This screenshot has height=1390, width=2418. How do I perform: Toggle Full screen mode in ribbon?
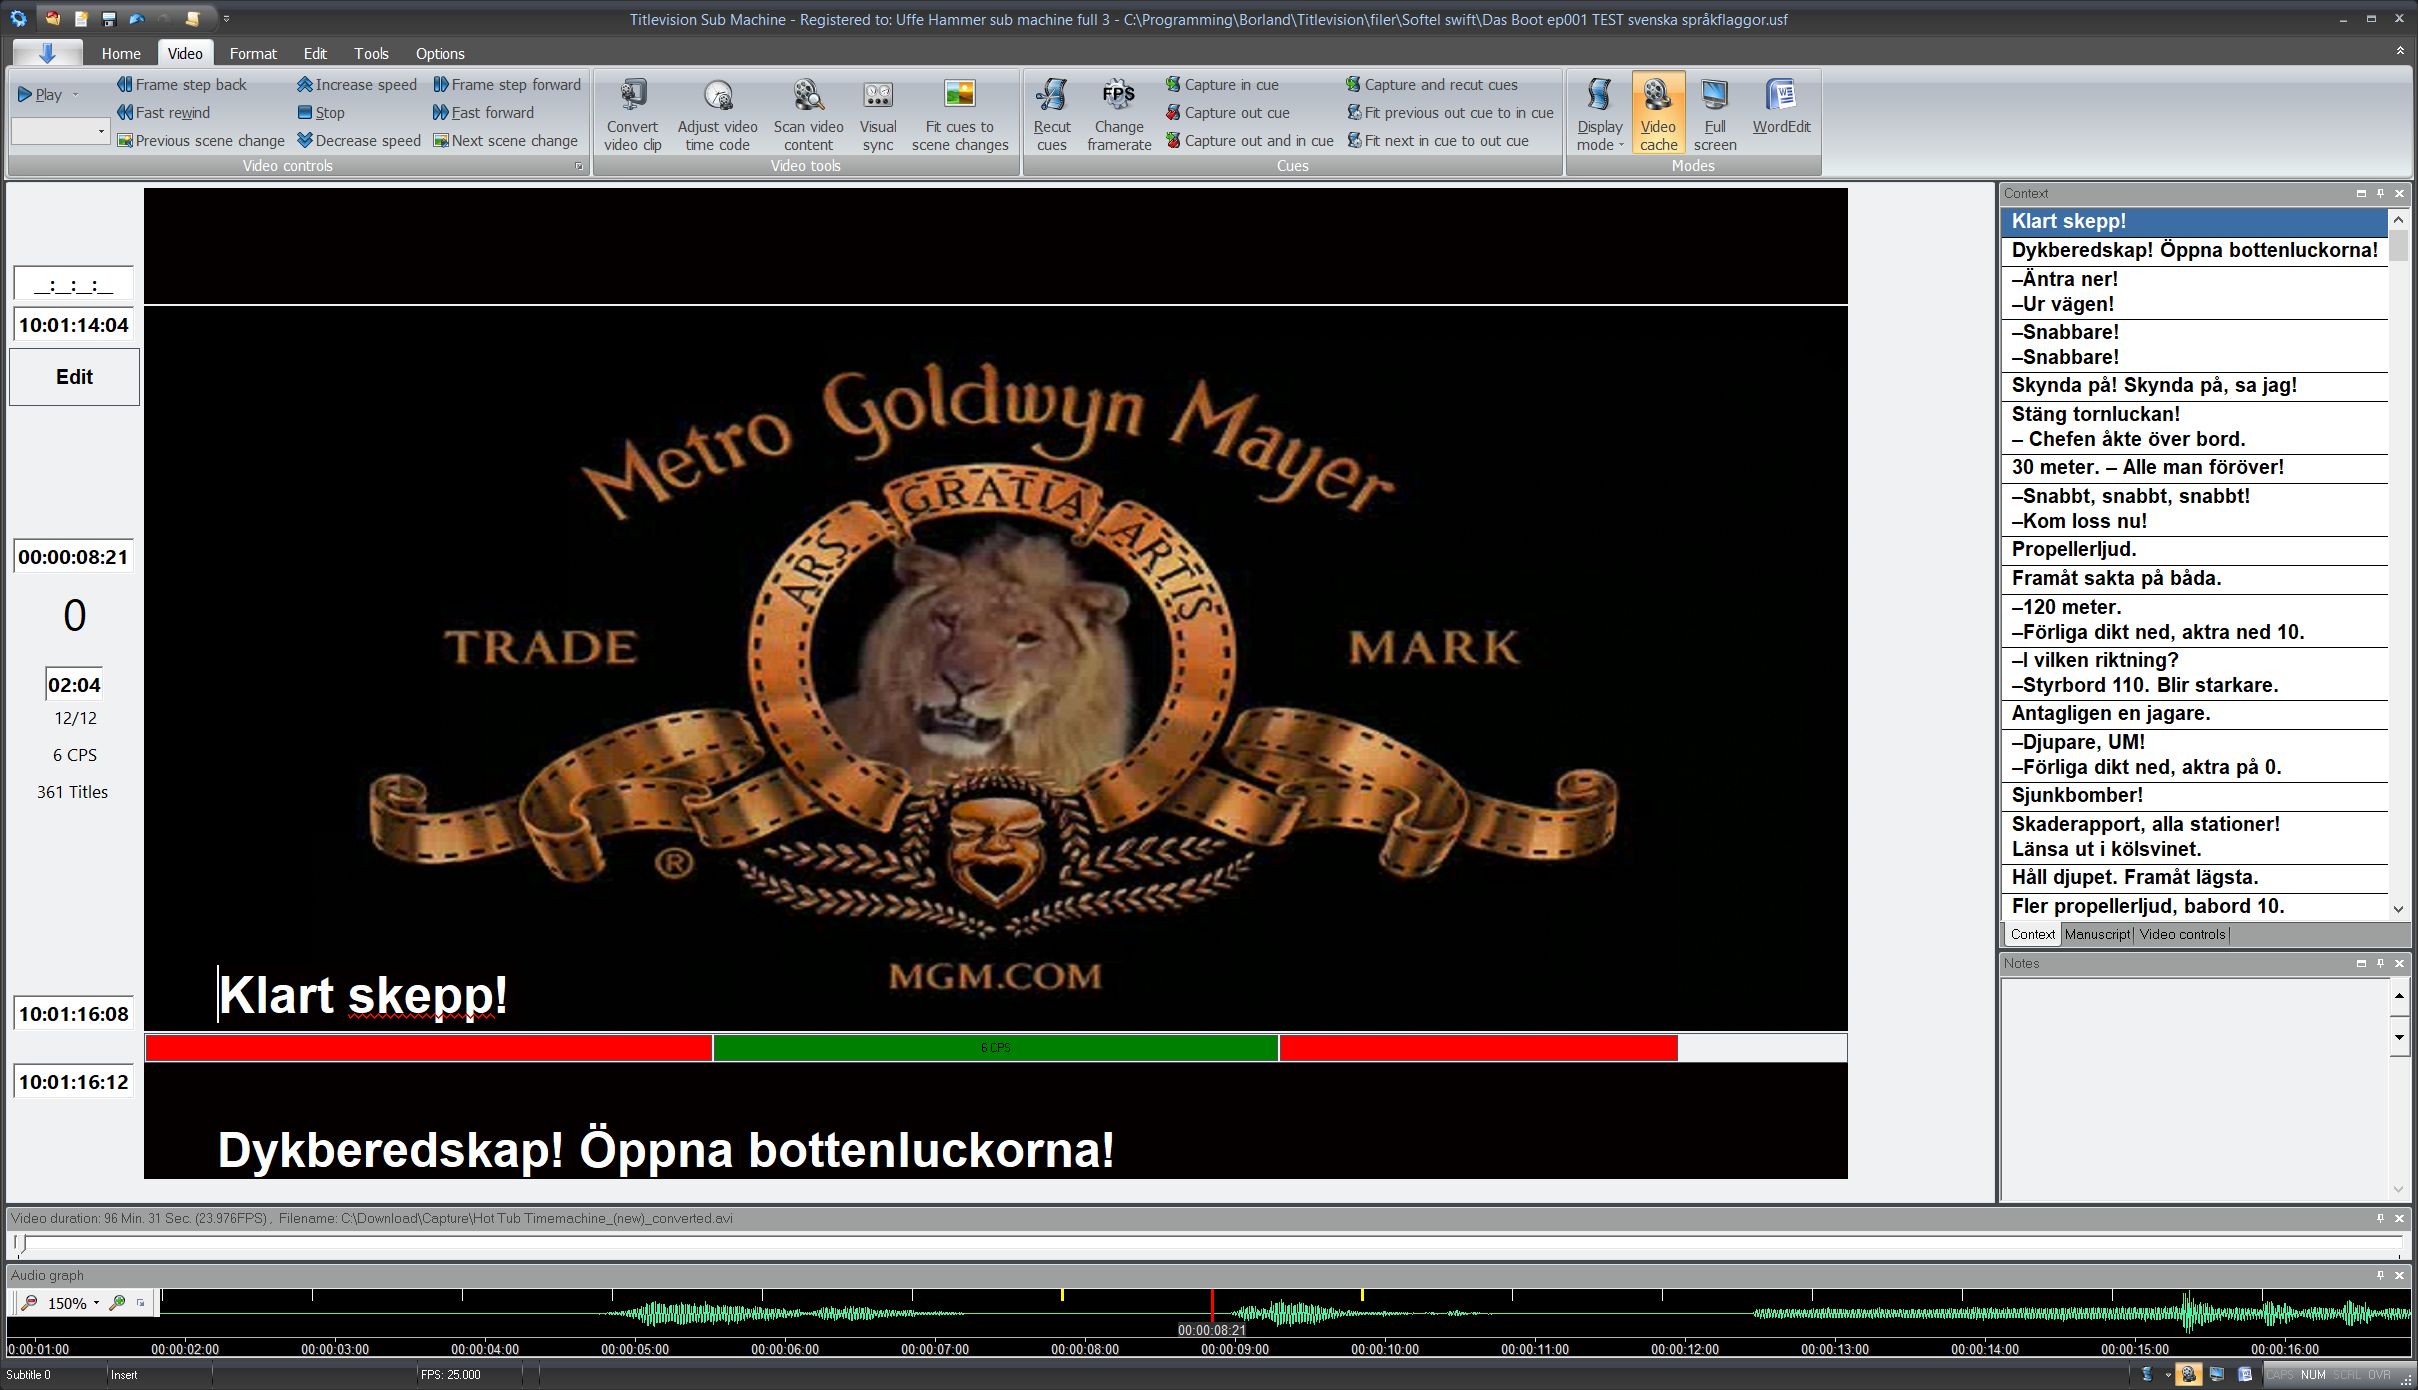pos(1715,113)
